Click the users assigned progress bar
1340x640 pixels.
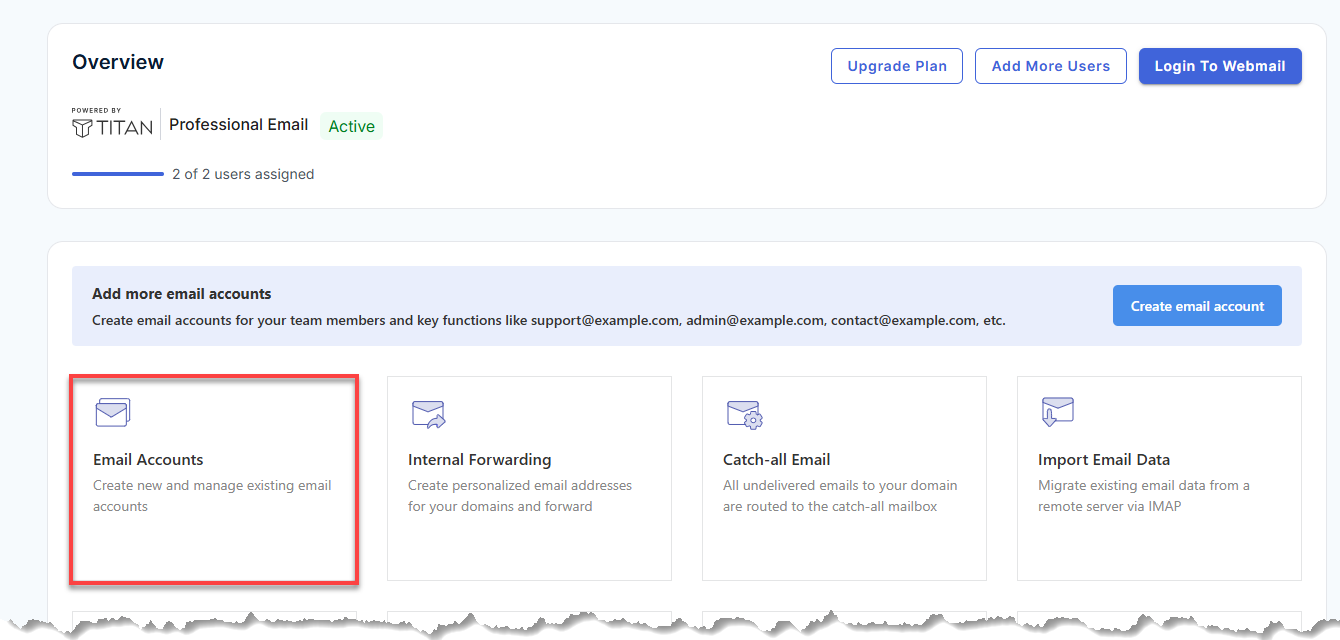tap(118, 174)
